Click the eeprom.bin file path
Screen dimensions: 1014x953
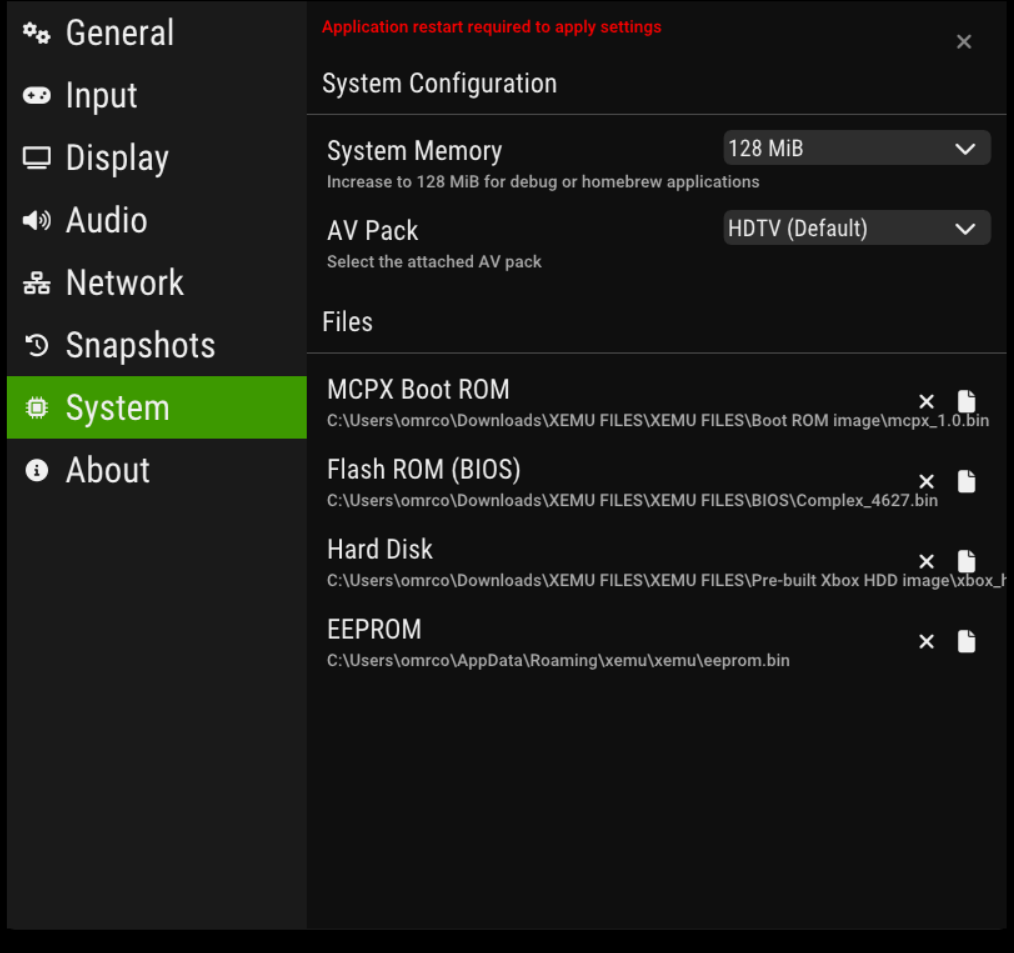coord(558,661)
